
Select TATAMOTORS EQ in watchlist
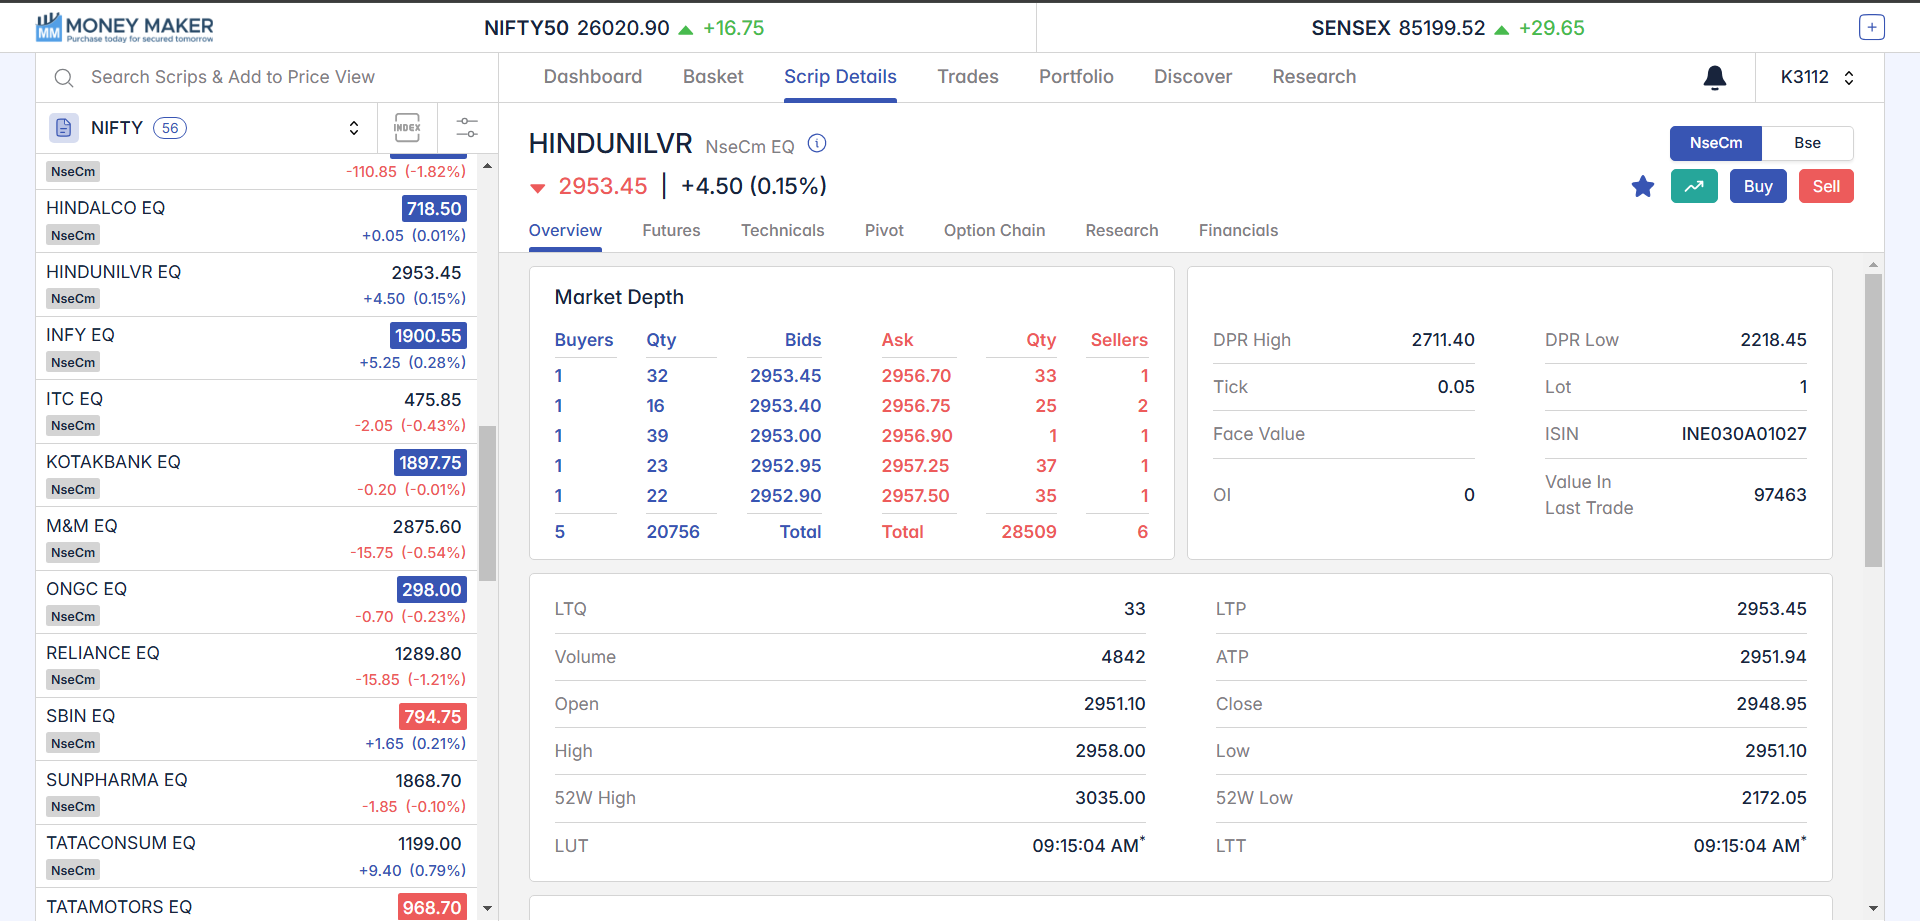[x=256, y=905]
